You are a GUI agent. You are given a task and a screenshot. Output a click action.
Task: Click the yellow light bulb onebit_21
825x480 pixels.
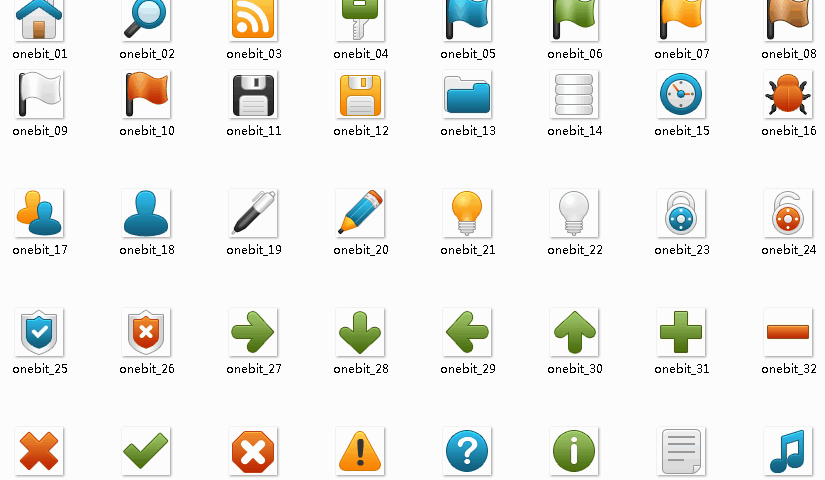tap(467, 213)
